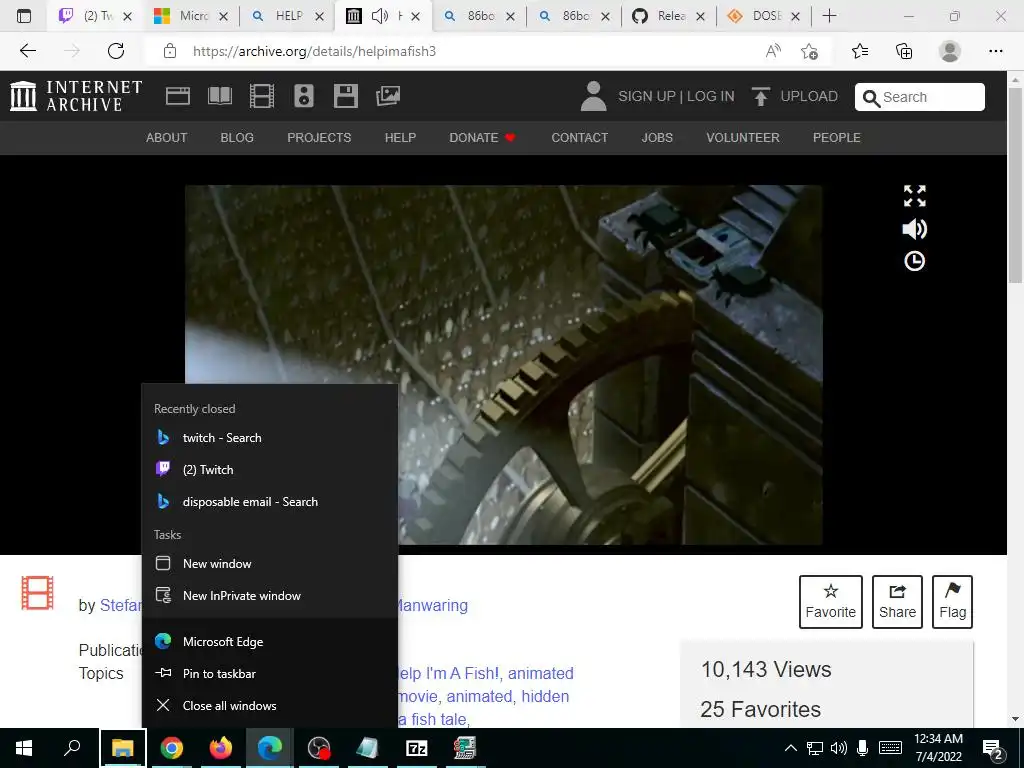Open the browser profile avatar
Image resolution: width=1024 pixels, height=768 pixels.
[950, 51]
